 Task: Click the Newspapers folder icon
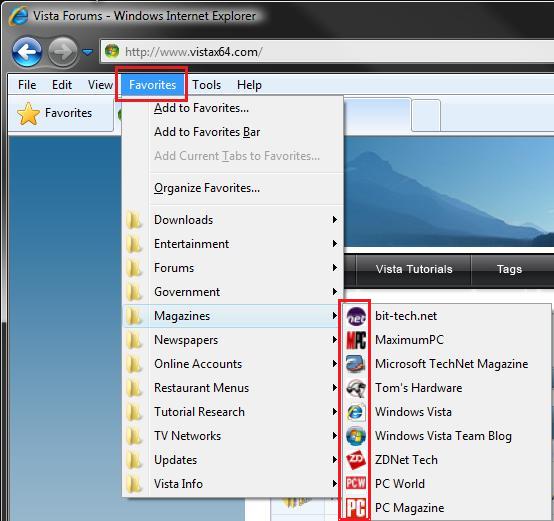tap(134, 340)
